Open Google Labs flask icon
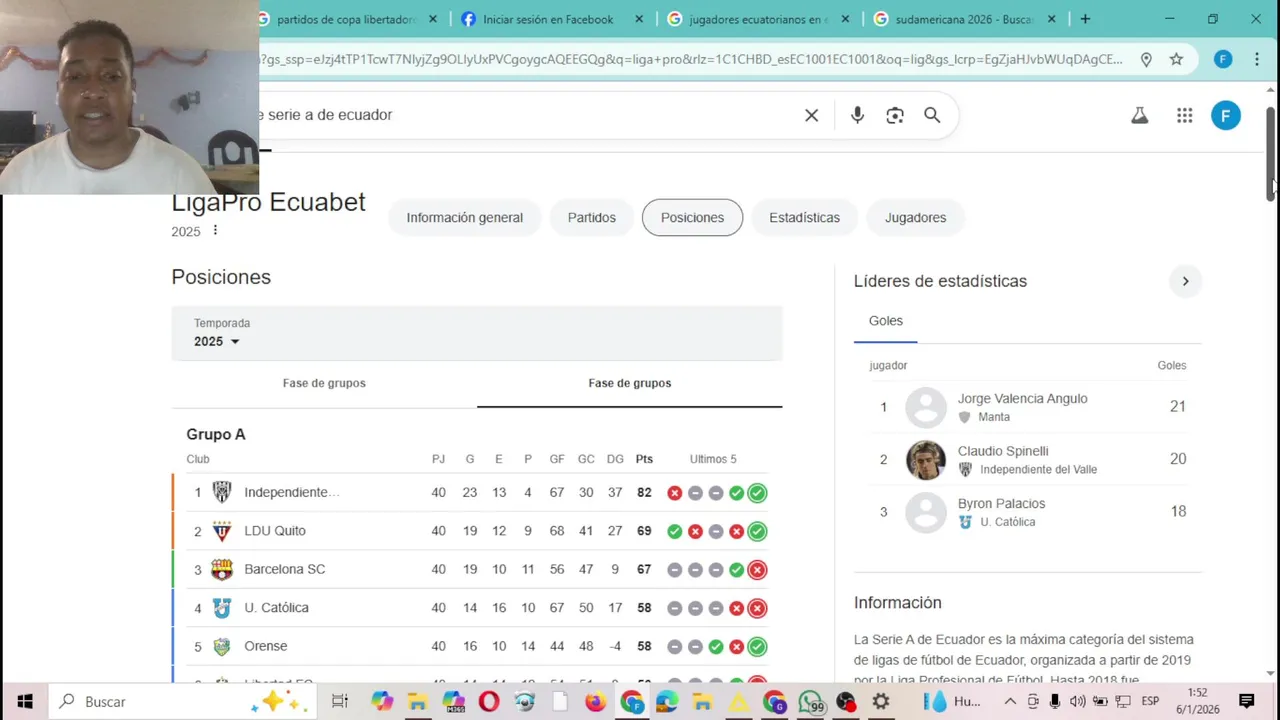 coord(1139,115)
